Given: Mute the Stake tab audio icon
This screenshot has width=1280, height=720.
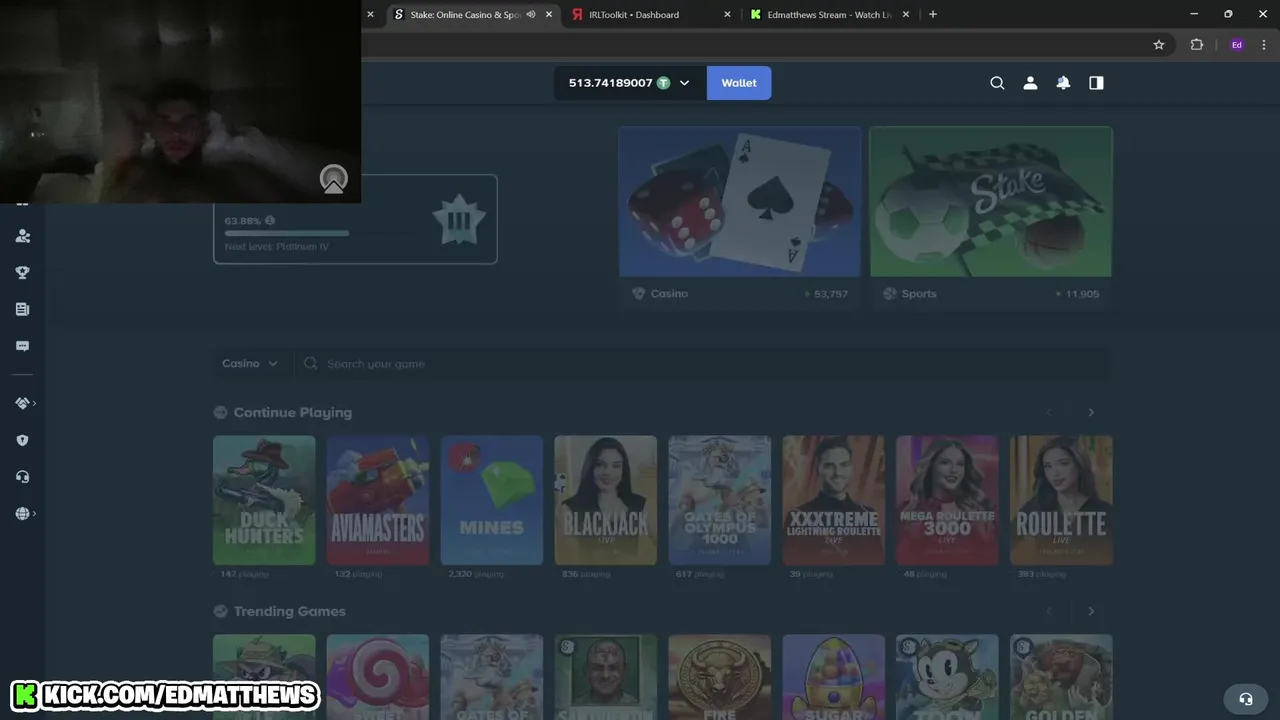Looking at the screenshot, I should pyautogui.click(x=531, y=14).
